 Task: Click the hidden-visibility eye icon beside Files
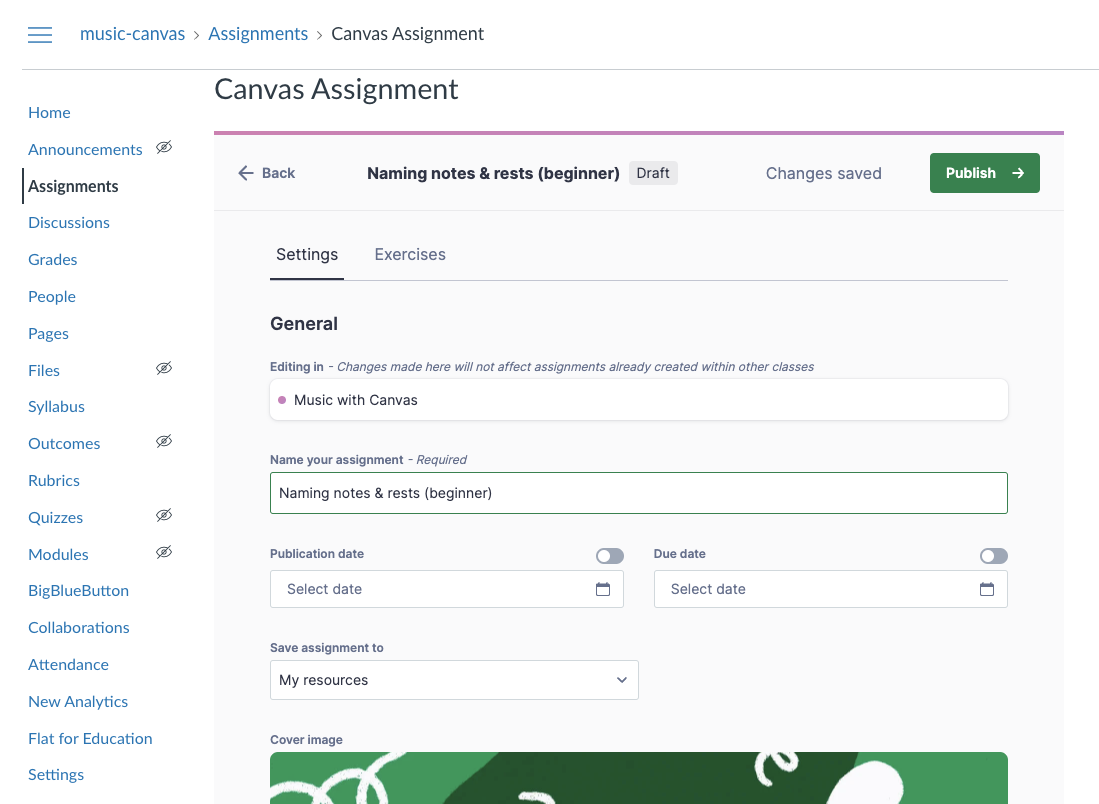163,368
